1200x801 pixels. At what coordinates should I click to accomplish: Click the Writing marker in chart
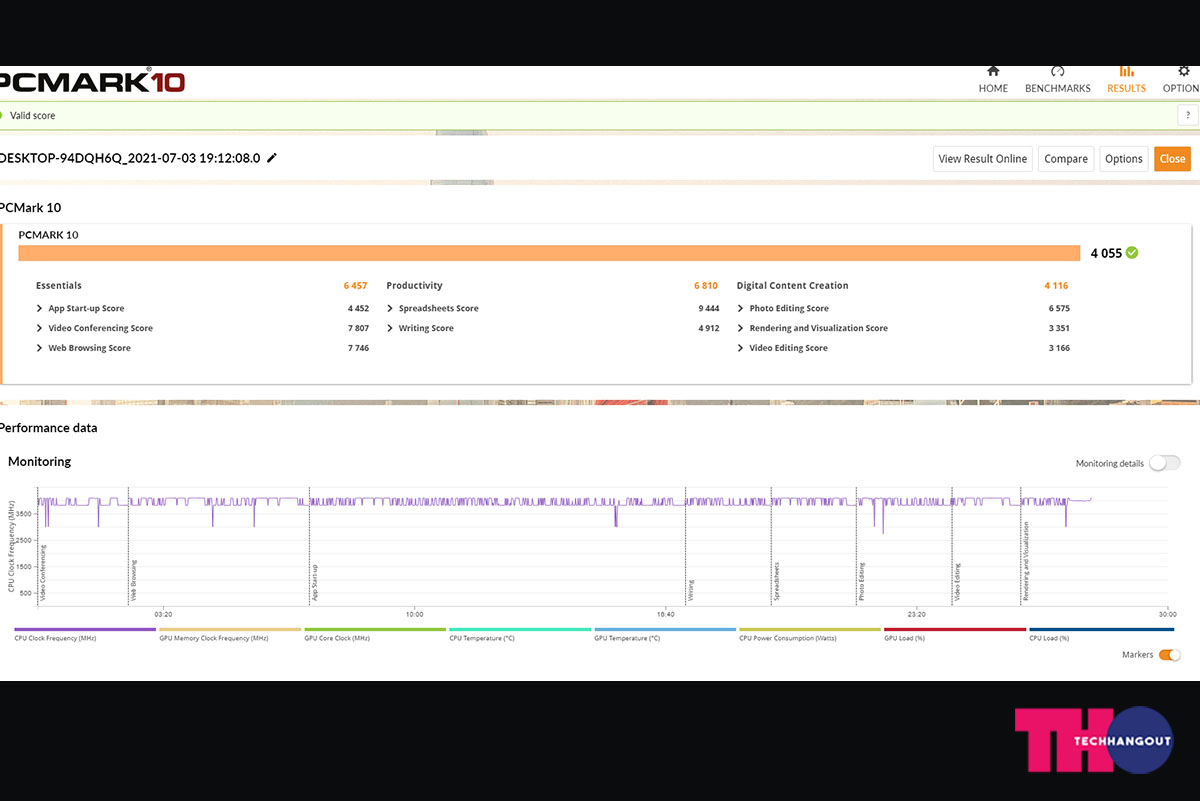point(690,590)
